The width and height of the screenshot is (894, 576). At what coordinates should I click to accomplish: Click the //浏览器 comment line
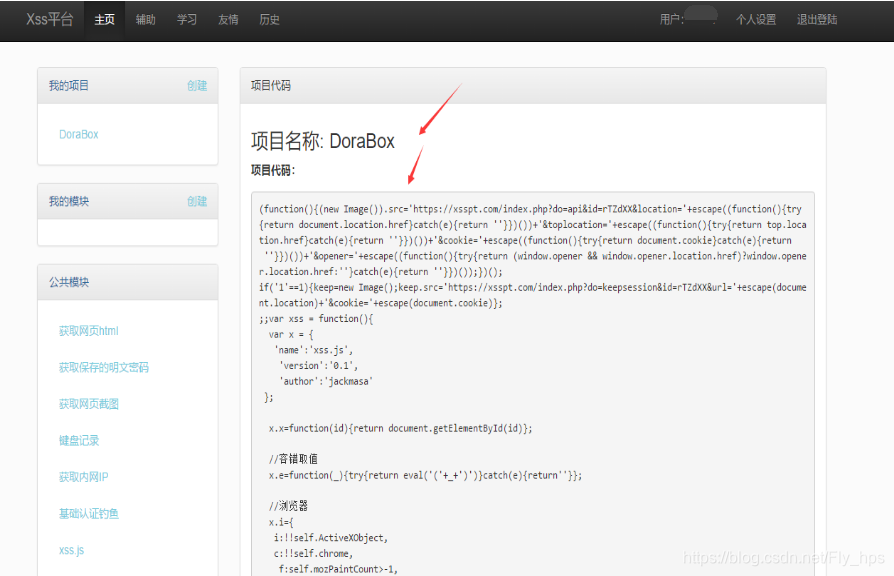[x=288, y=505]
